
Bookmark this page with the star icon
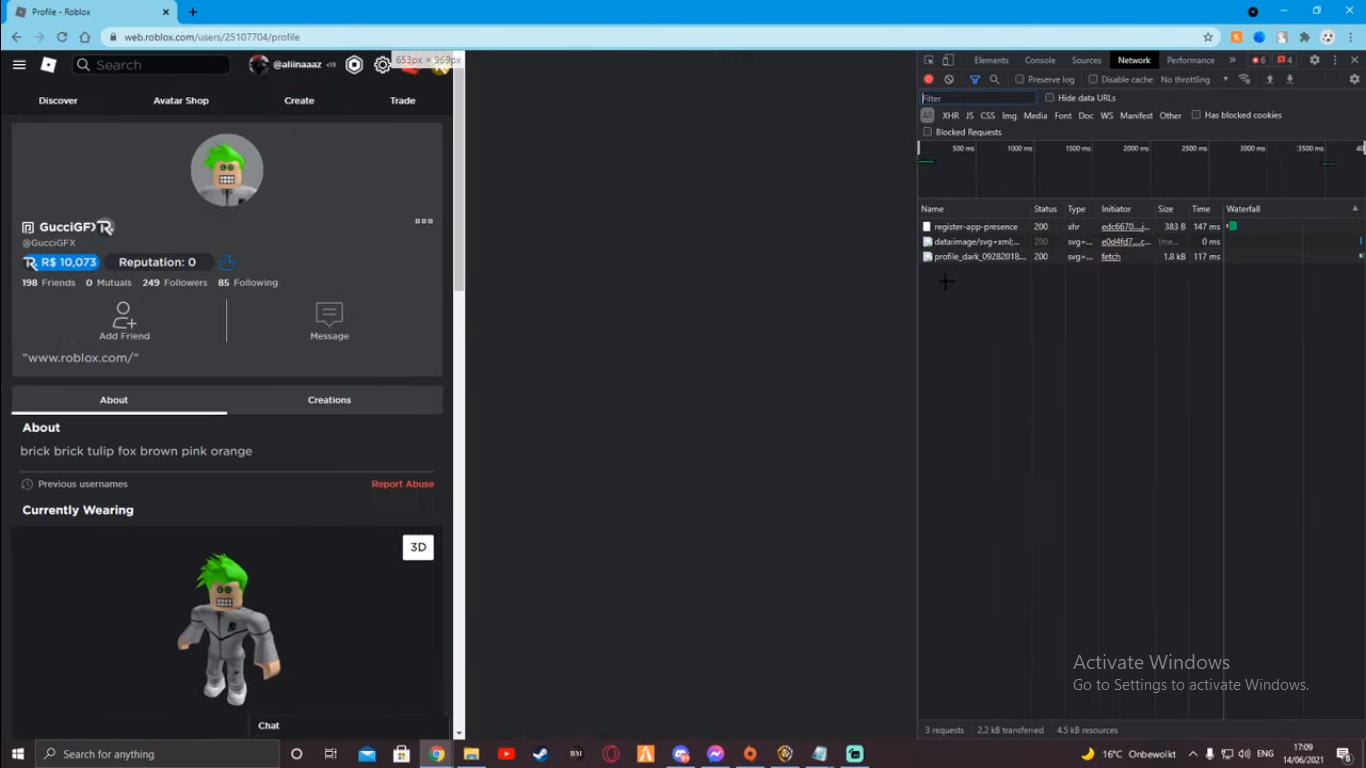click(x=1208, y=37)
